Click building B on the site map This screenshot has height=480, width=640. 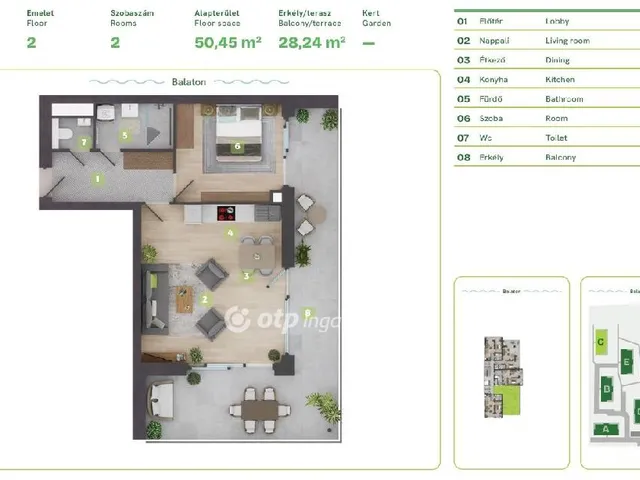[x=605, y=389]
